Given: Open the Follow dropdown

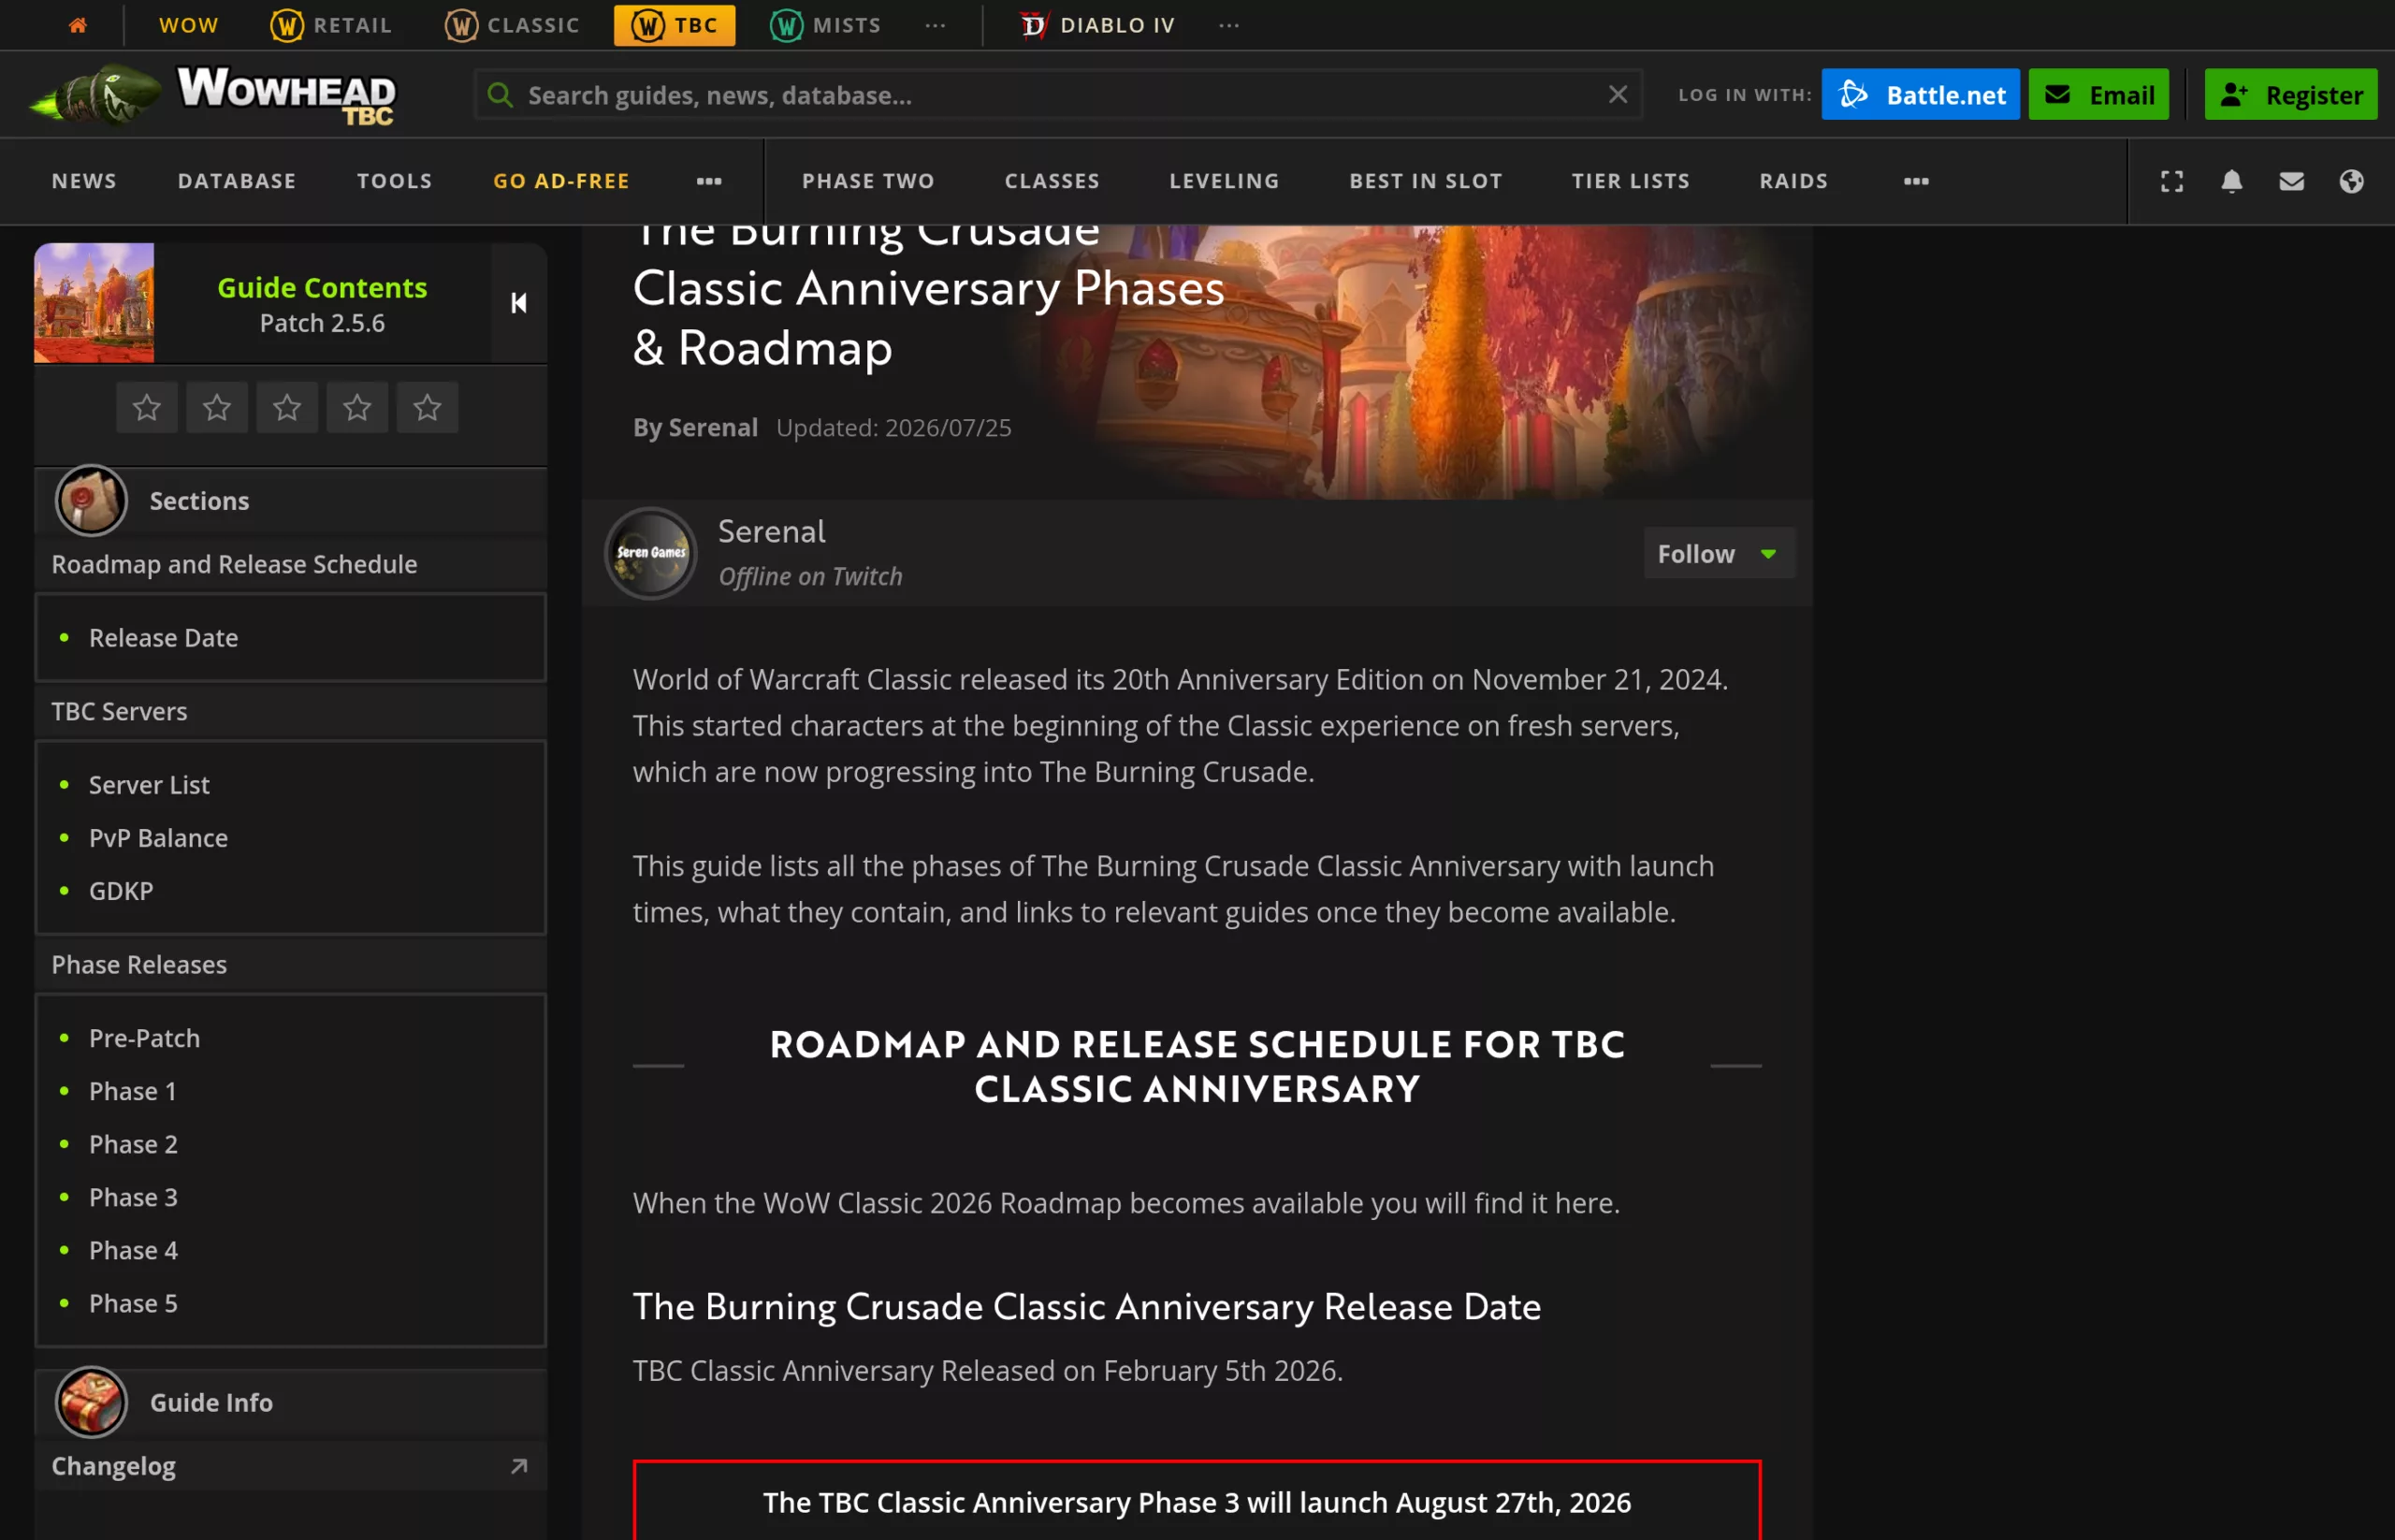Looking at the screenshot, I should pyautogui.click(x=1719, y=553).
